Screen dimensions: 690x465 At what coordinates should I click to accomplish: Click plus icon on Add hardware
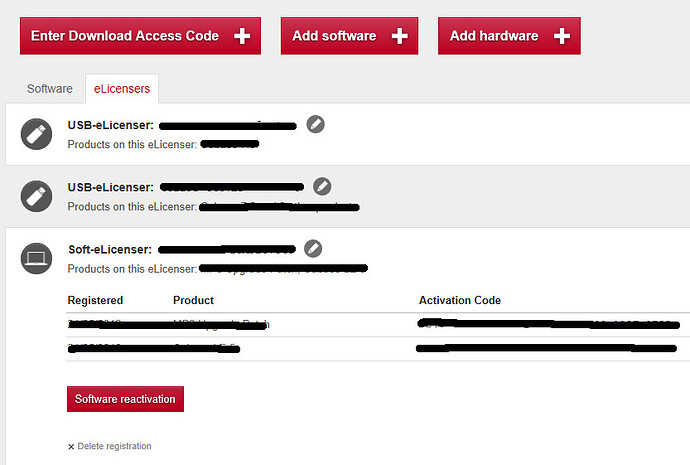[561, 36]
